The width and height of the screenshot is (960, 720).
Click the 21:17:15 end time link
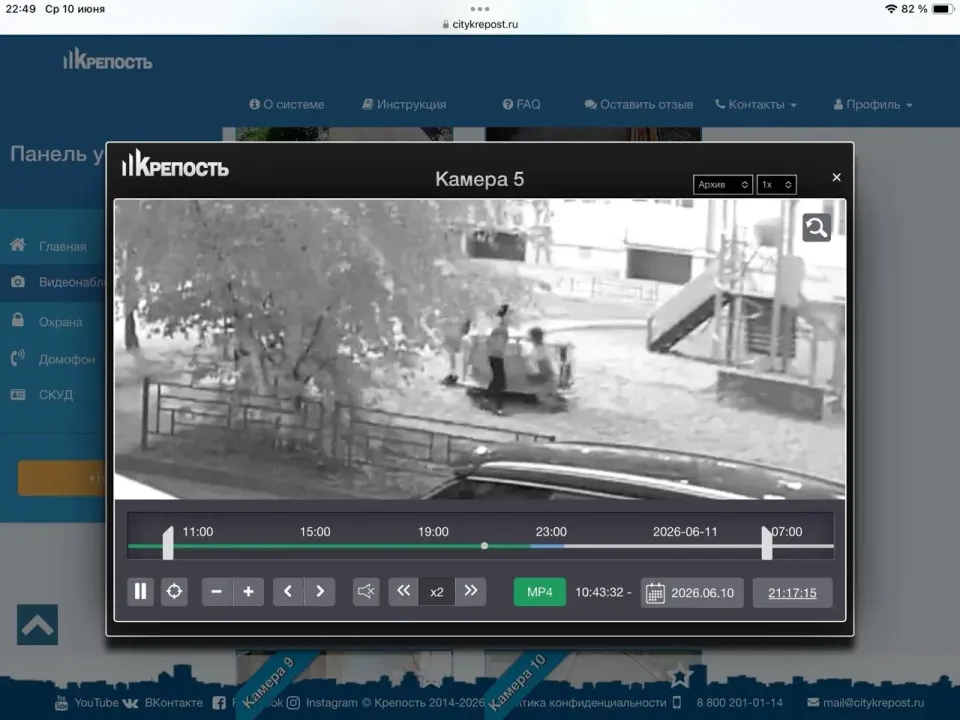coord(792,593)
